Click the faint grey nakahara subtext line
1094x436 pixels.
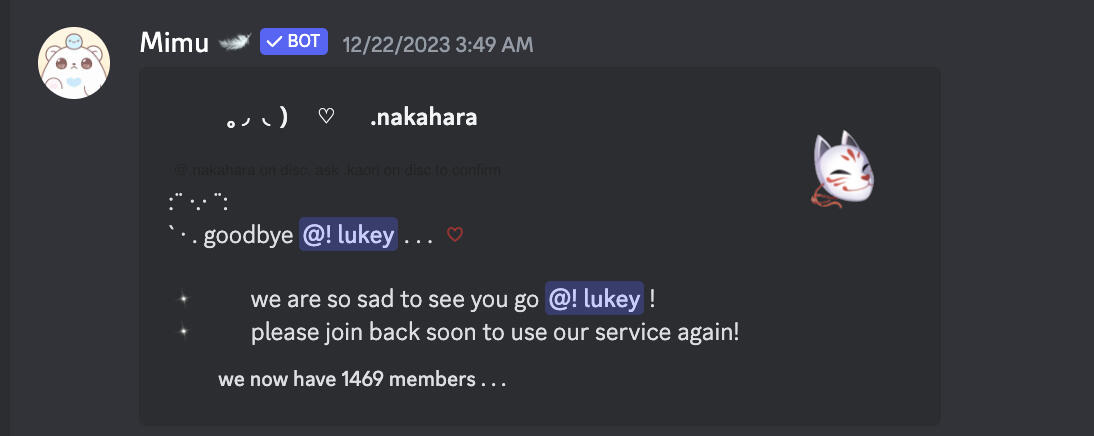coord(338,170)
